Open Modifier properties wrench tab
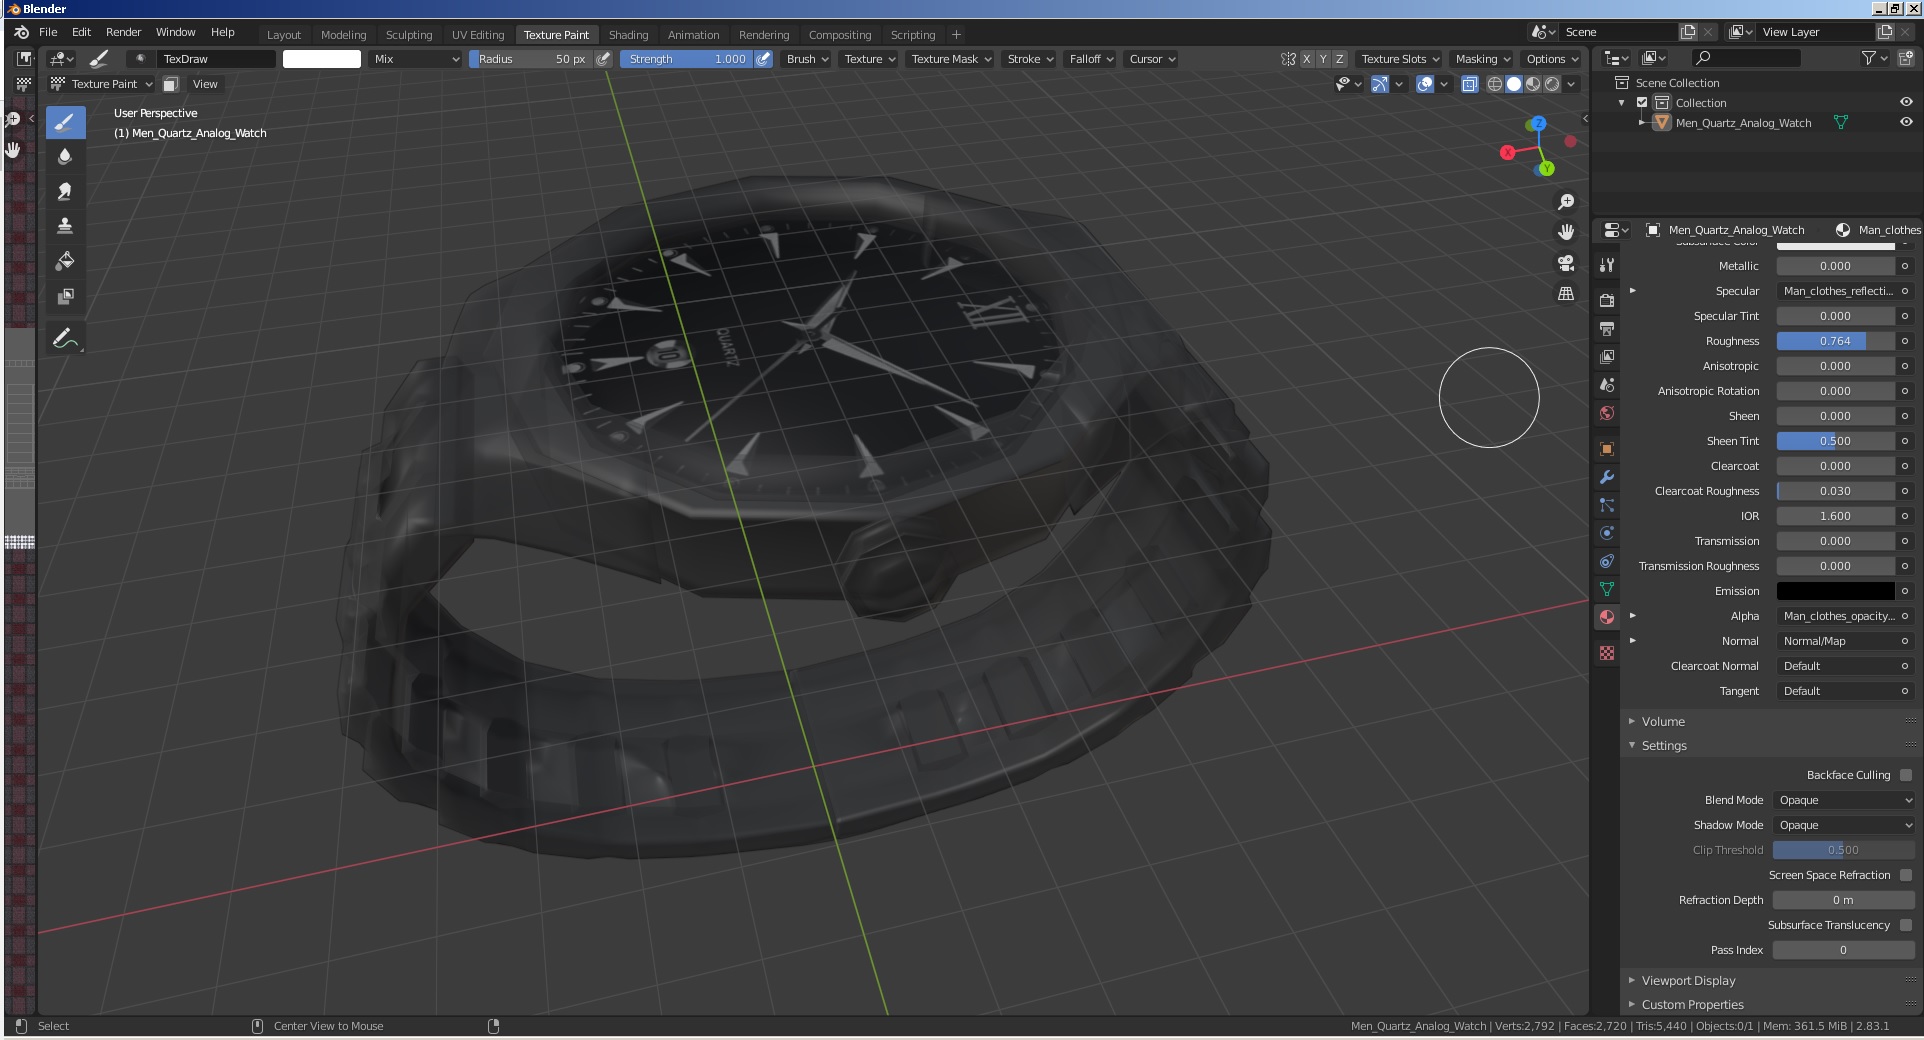The height and width of the screenshot is (1040, 1924). pos(1607,477)
